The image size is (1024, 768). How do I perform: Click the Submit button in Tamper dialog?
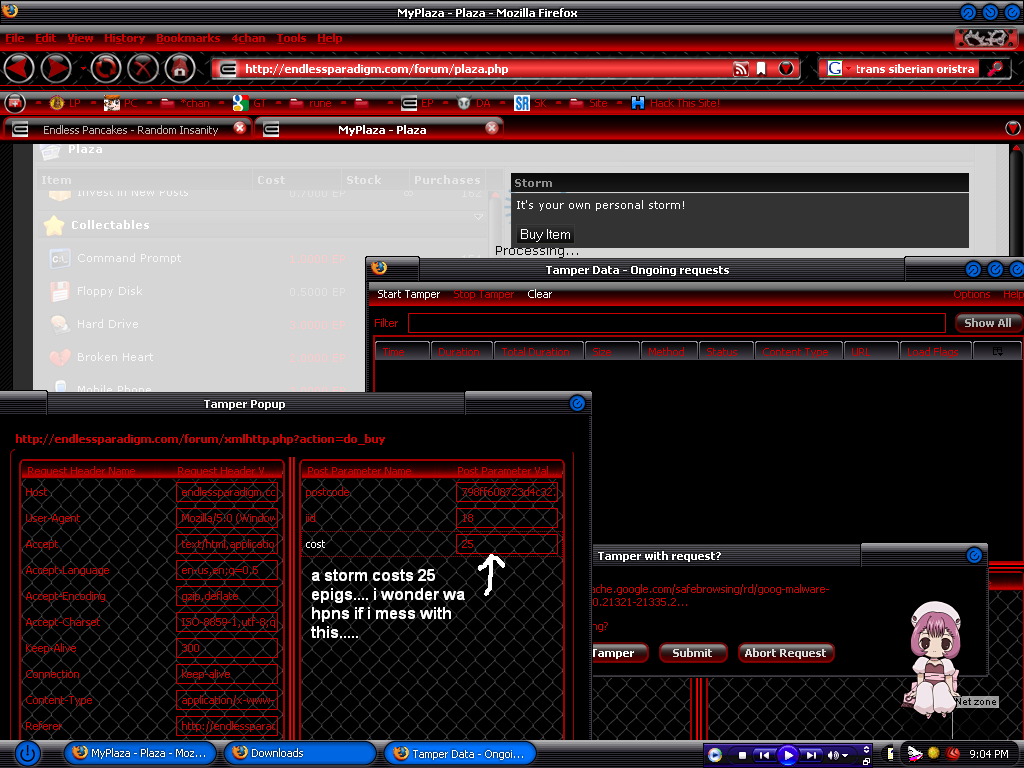[692, 652]
